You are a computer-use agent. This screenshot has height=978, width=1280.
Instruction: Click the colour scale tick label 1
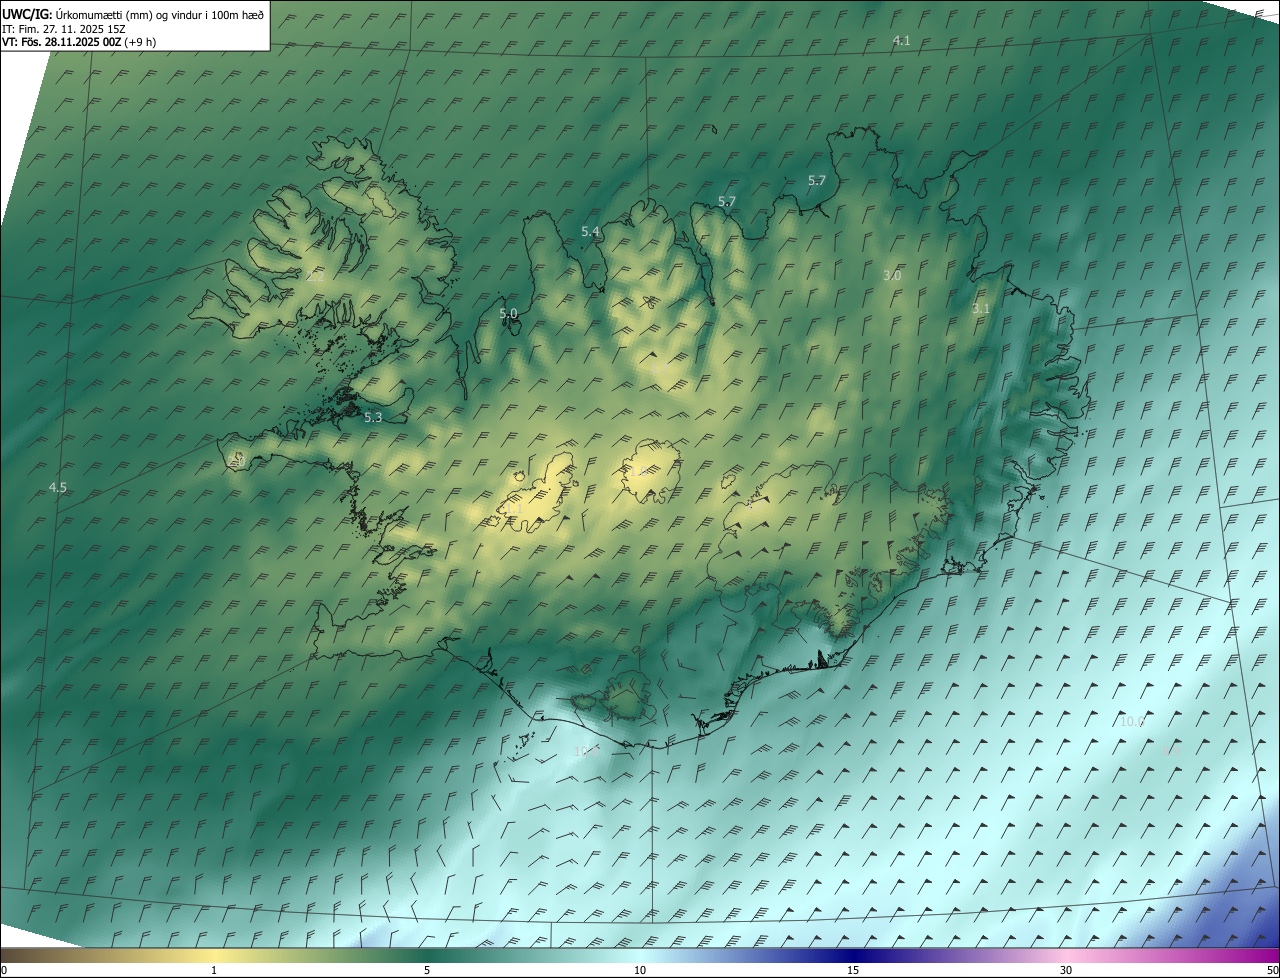pyautogui.click(x=214, y=970)
